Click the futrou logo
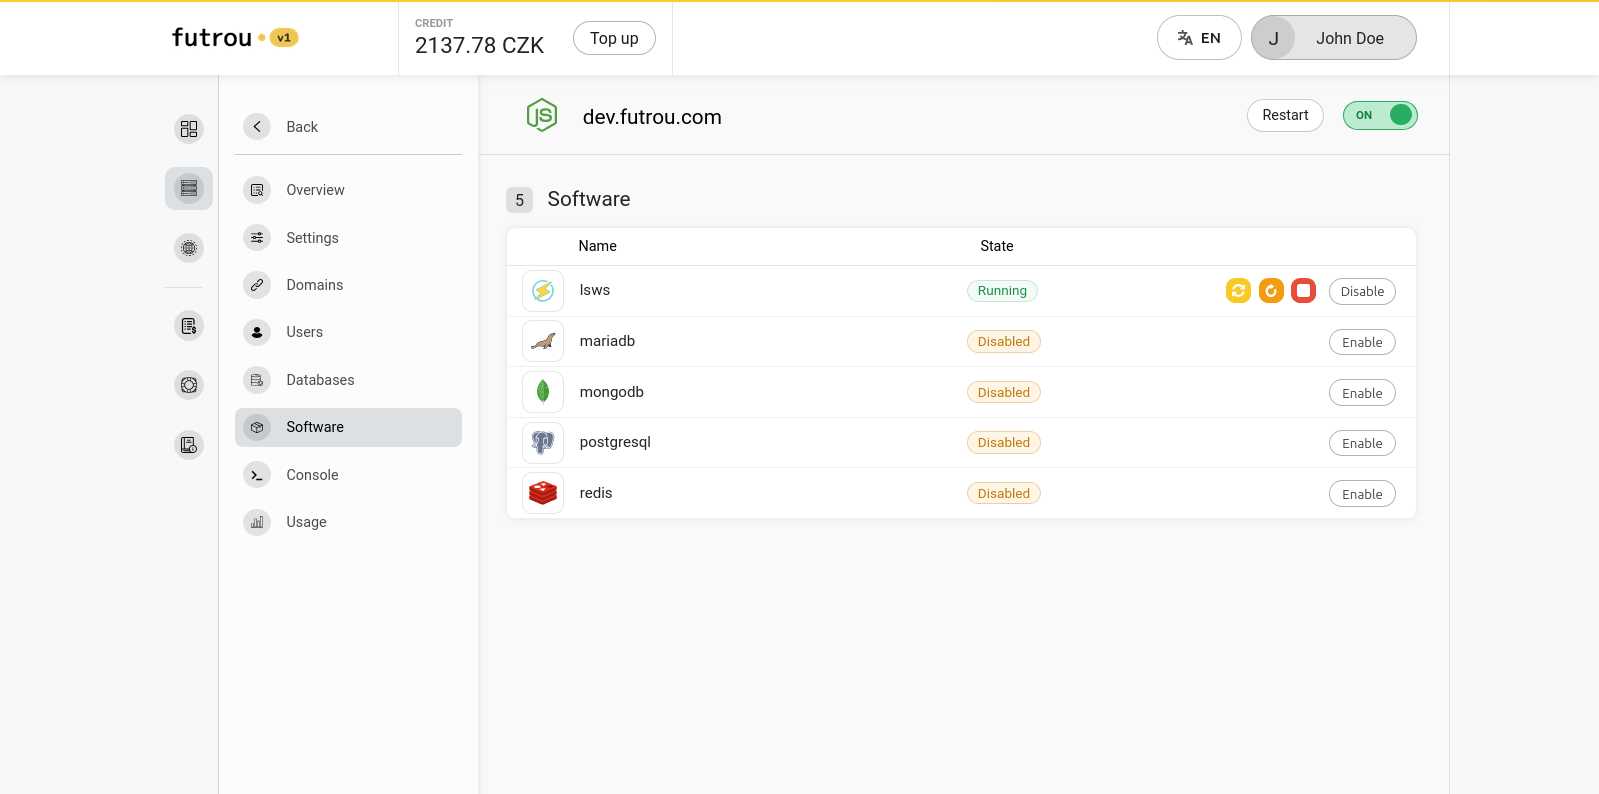Screen dimensions: 1599x794 click(x=212, y=38)
